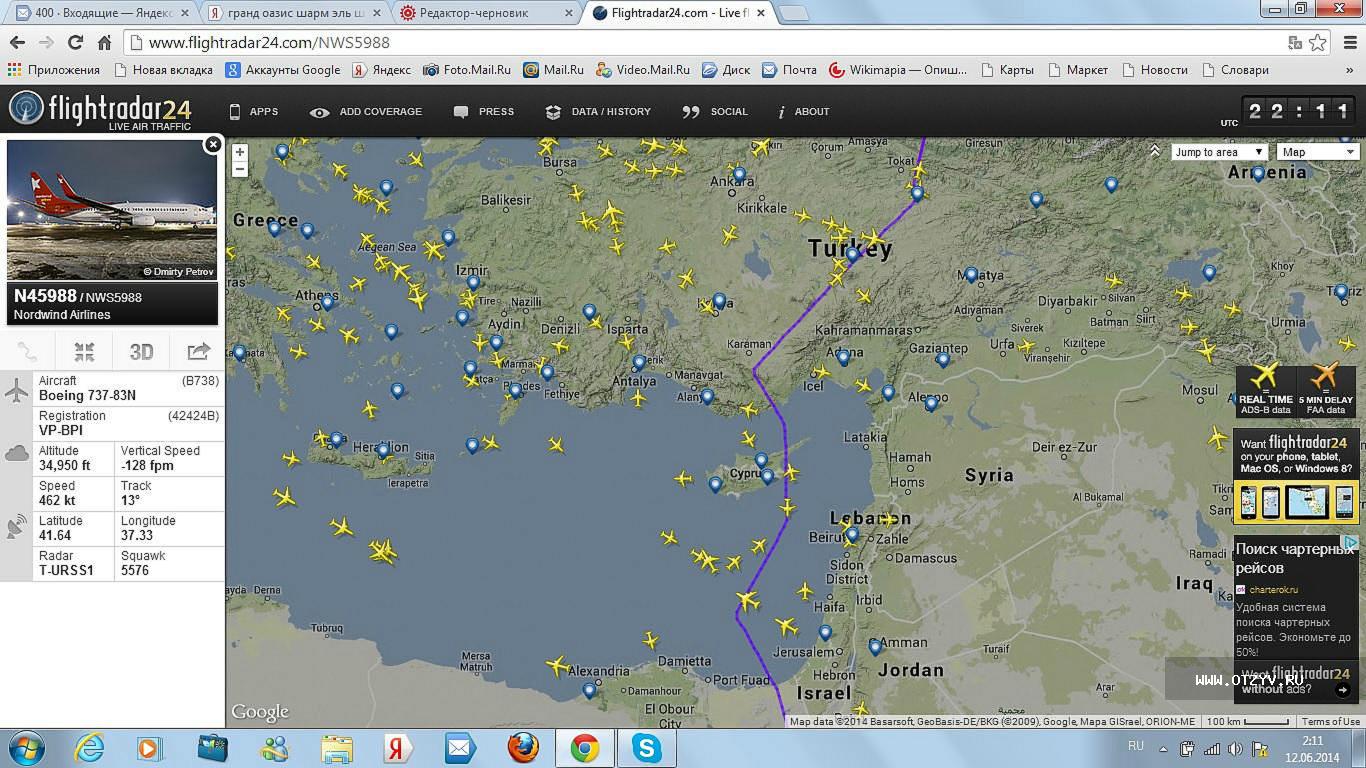Select airport marker near Malatya
Screen dimensions: 1366x768
pyautogui.click(x=970, y=275)
